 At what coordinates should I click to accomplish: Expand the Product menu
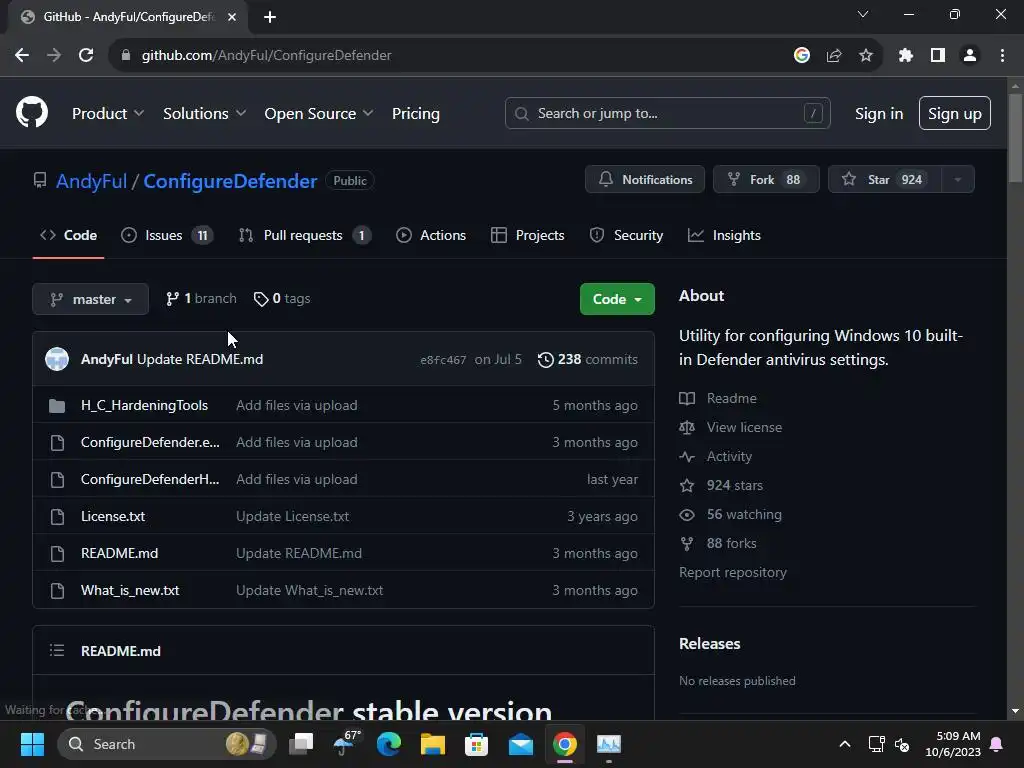click(108, 113)
